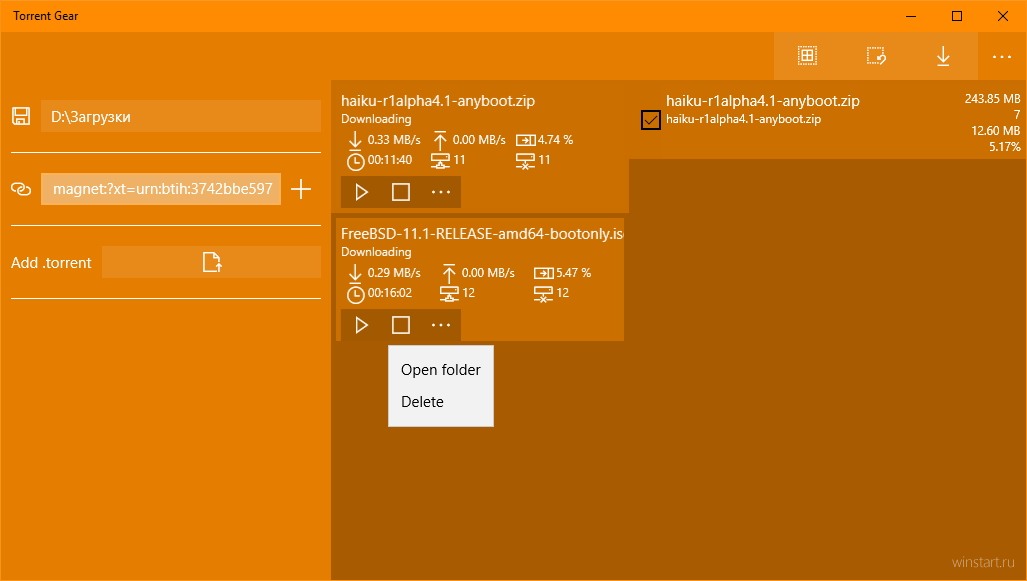The image size is (1027, 581).
Task: Close the Torrent Gear window
Action: point(1003,16)
